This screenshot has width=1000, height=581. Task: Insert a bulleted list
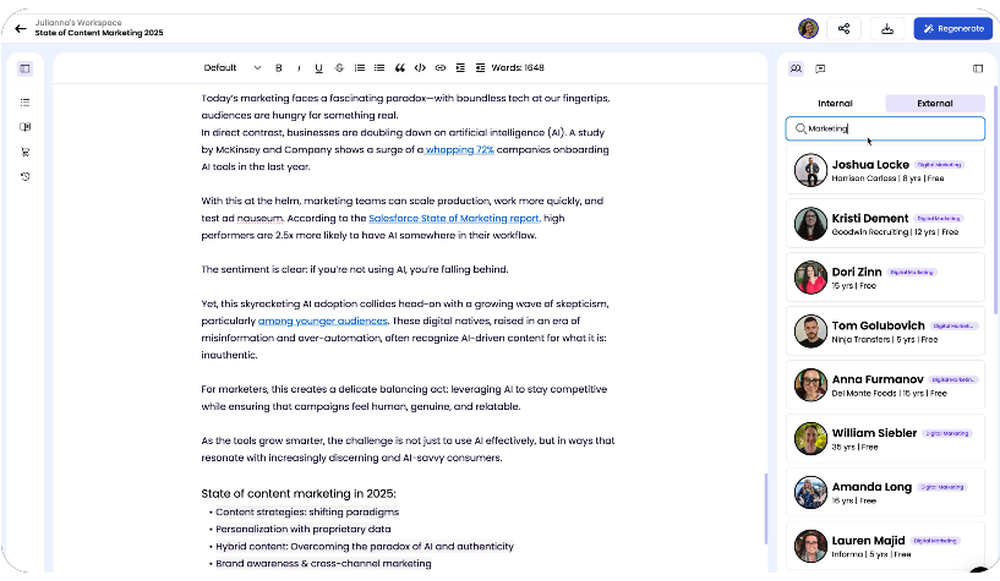click(379, 68)
